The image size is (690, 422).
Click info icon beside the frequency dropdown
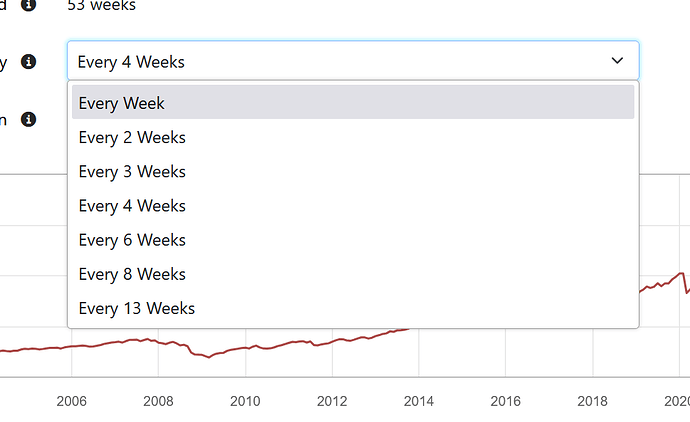pos(29,62)
